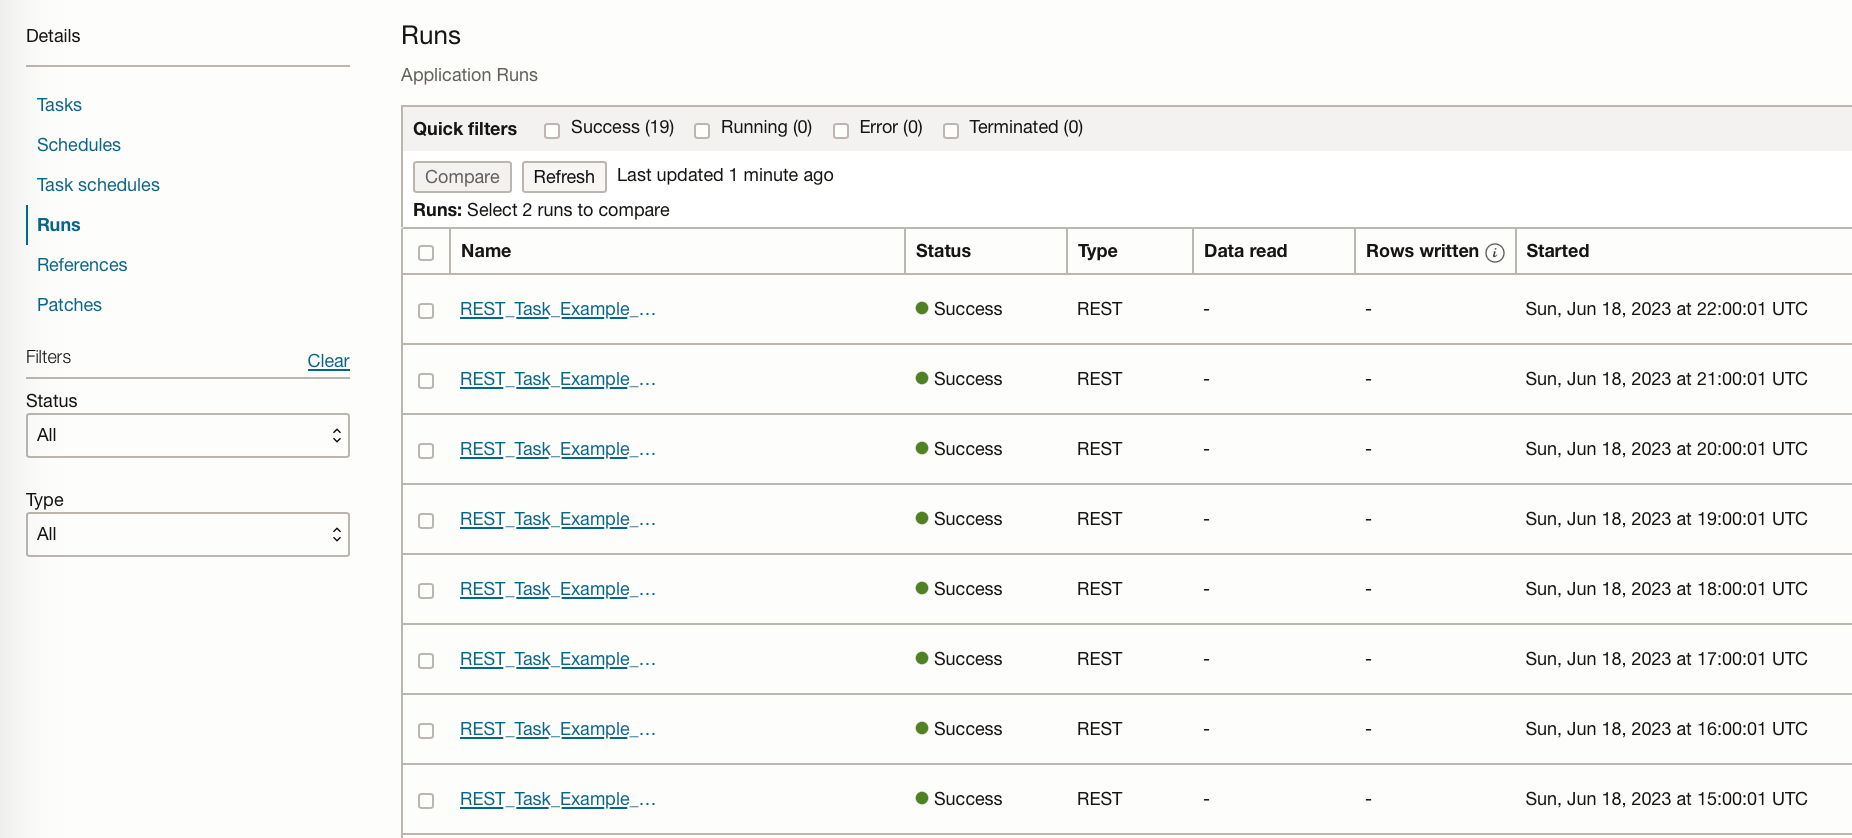Click the Refresh button
The width and height of the screenshot is (1852, 838).
(564, 177)
